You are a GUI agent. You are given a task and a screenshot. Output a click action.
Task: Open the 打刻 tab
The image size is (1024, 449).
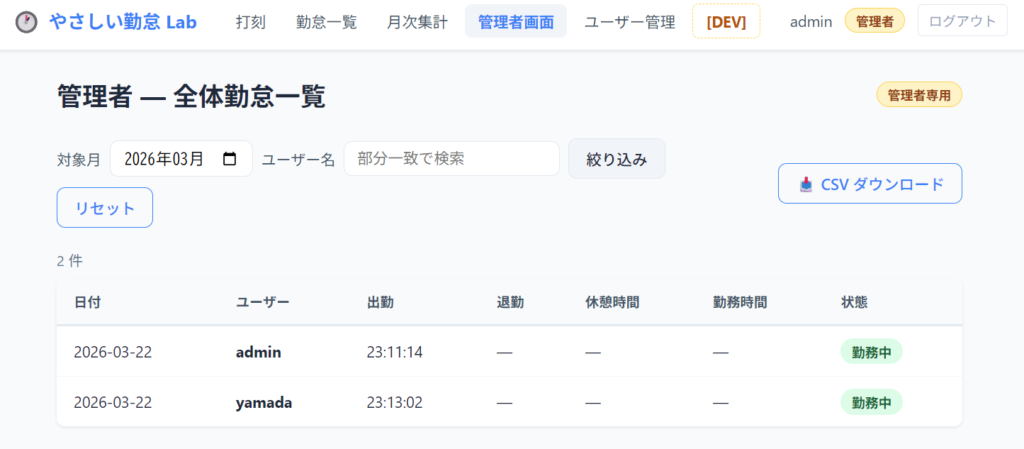click(251, 21)
